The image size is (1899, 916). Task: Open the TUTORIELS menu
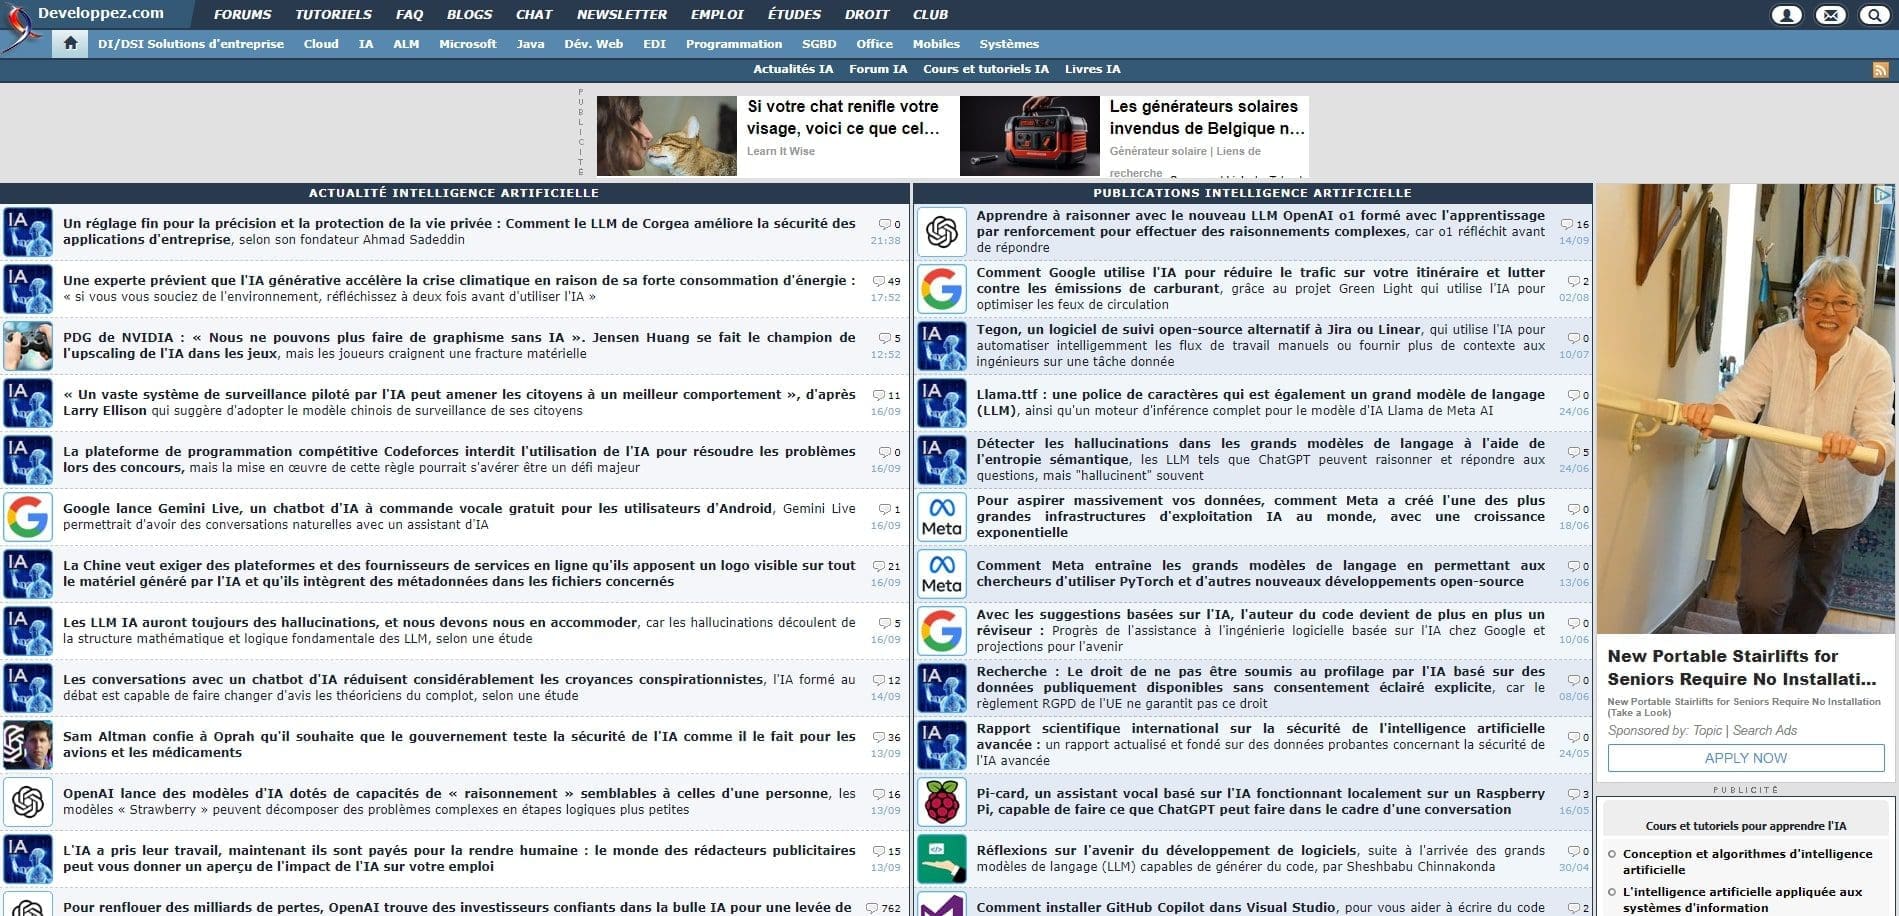pos(332,14)
